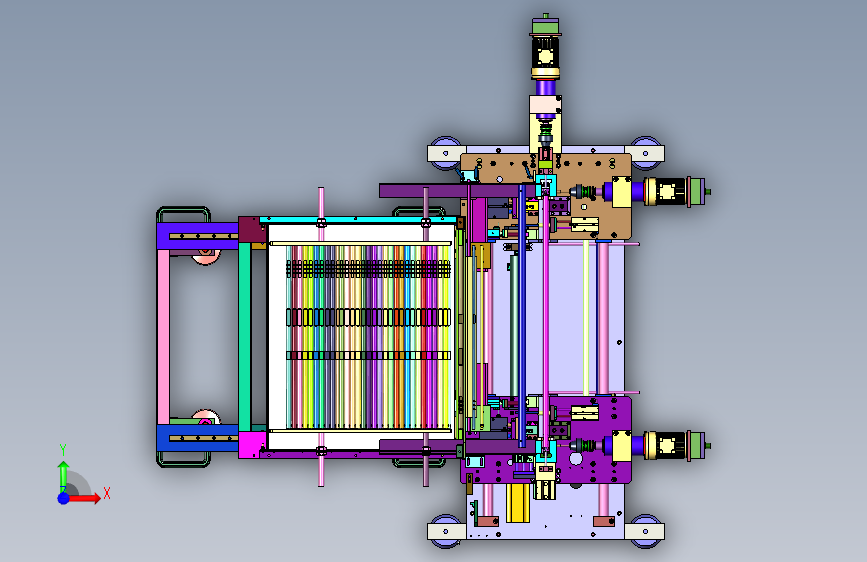Select the lower-right caster wheel of base frame
Viewport: 867px width, 562px height.
point(645,532)
